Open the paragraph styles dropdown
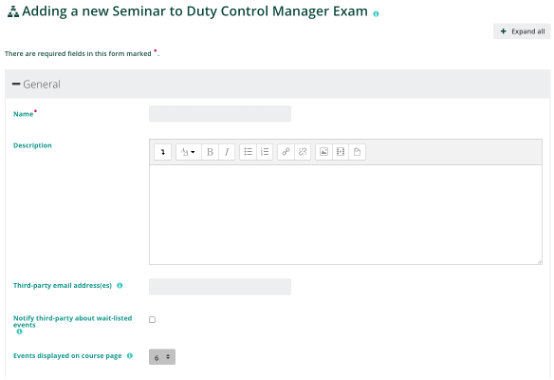 point(188,152)
